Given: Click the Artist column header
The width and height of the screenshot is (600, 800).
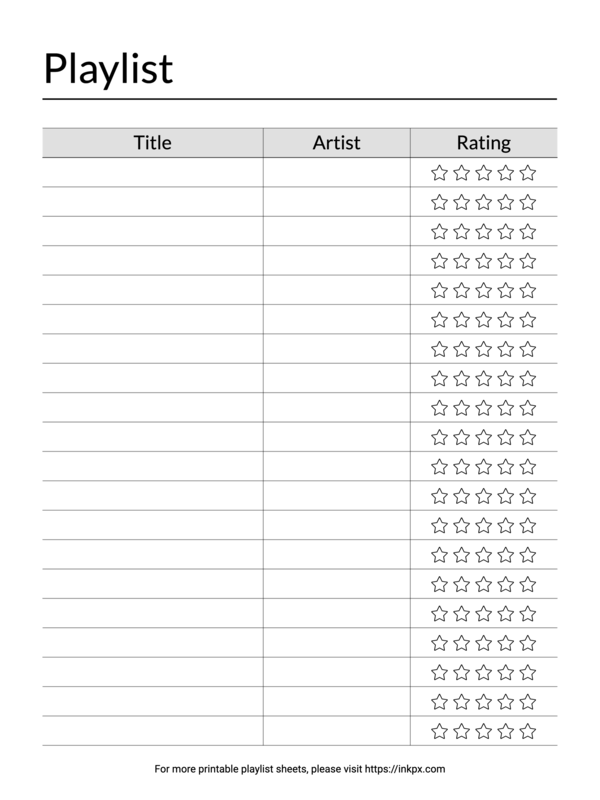Looking at the screenshot, I should coord(336,143).
